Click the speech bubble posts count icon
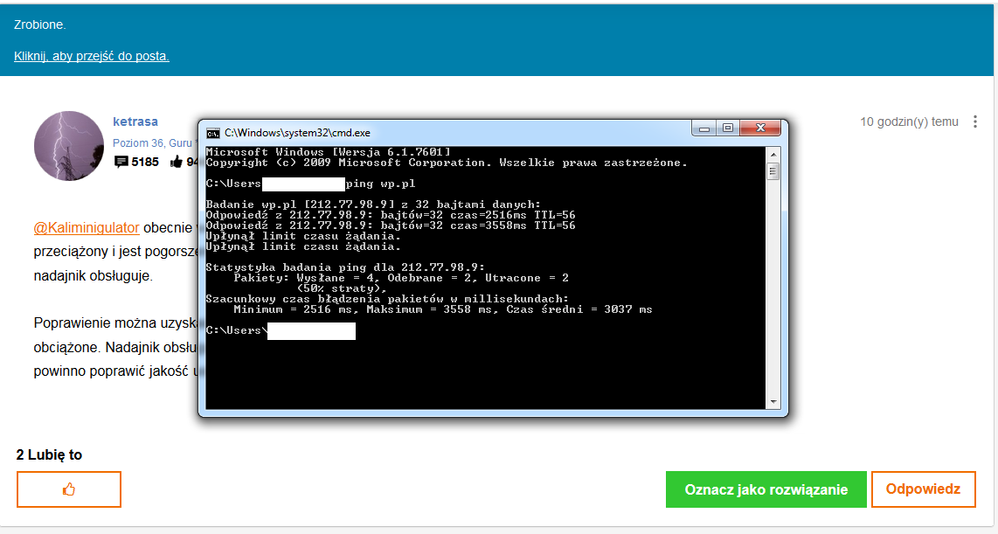The height and width of the screenshot is (534, 998). [121, 162]
